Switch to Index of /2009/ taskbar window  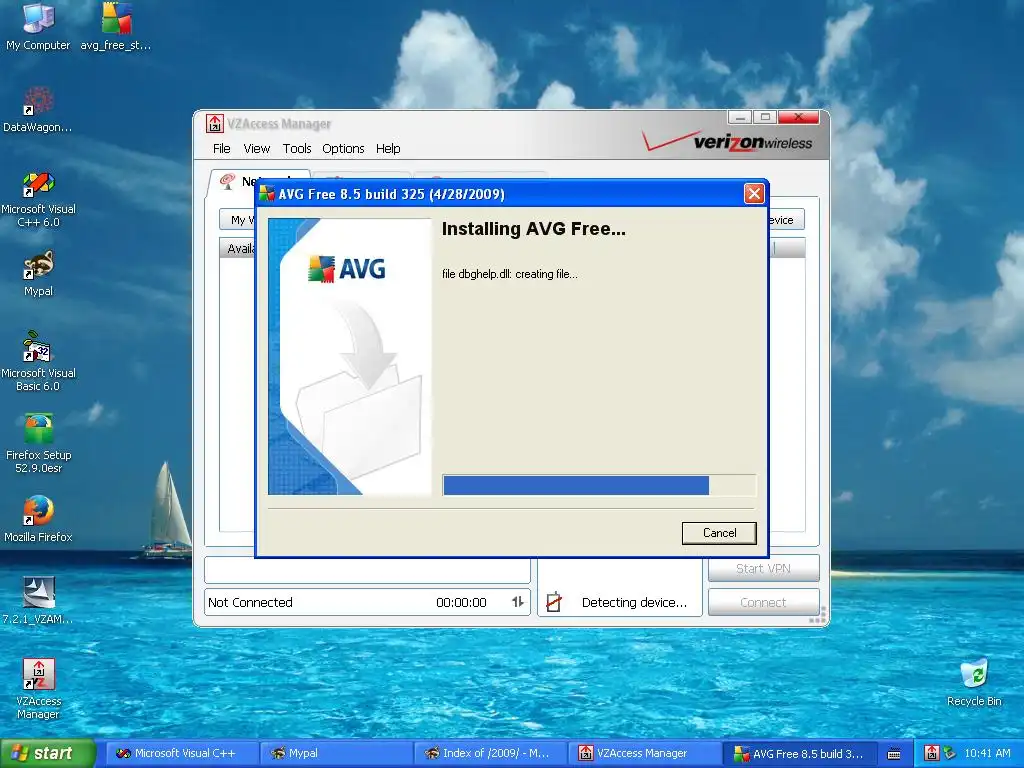point(492,753)
